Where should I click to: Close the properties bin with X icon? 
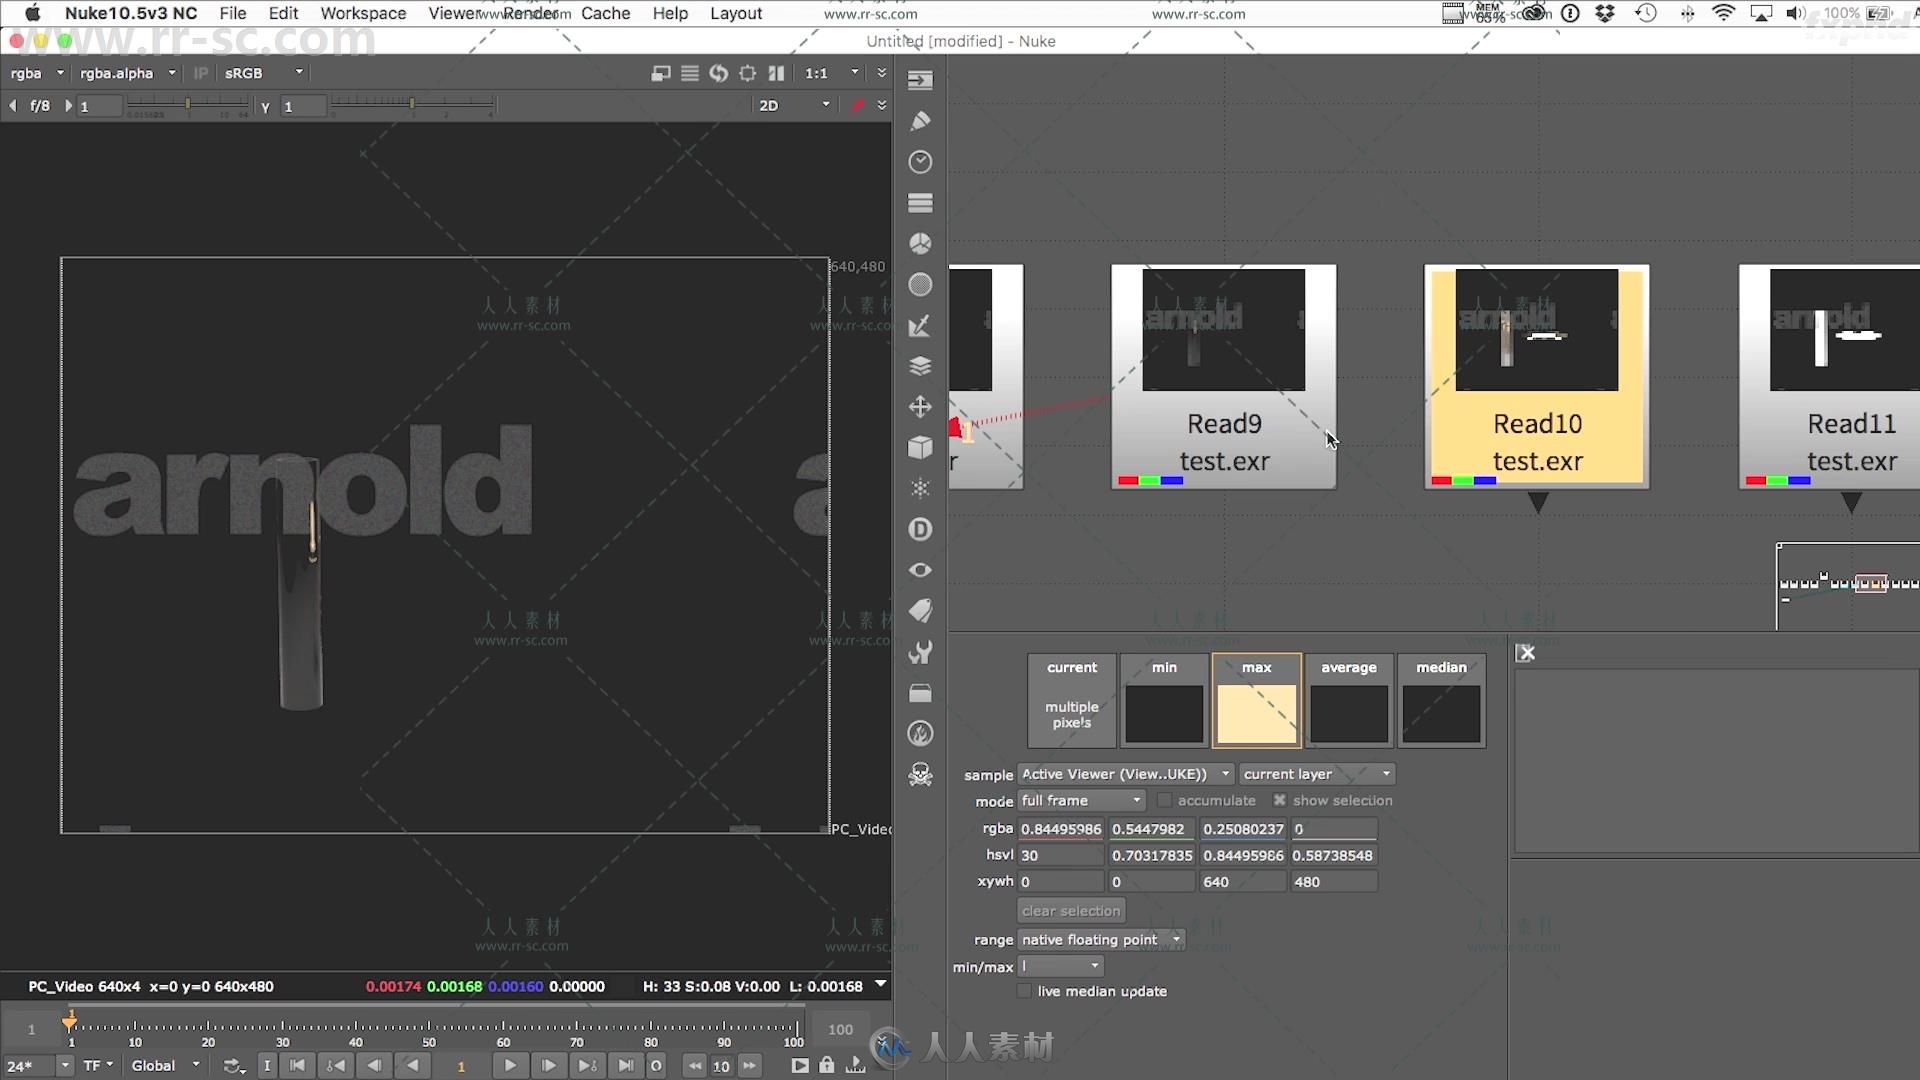coord(1526,653)
